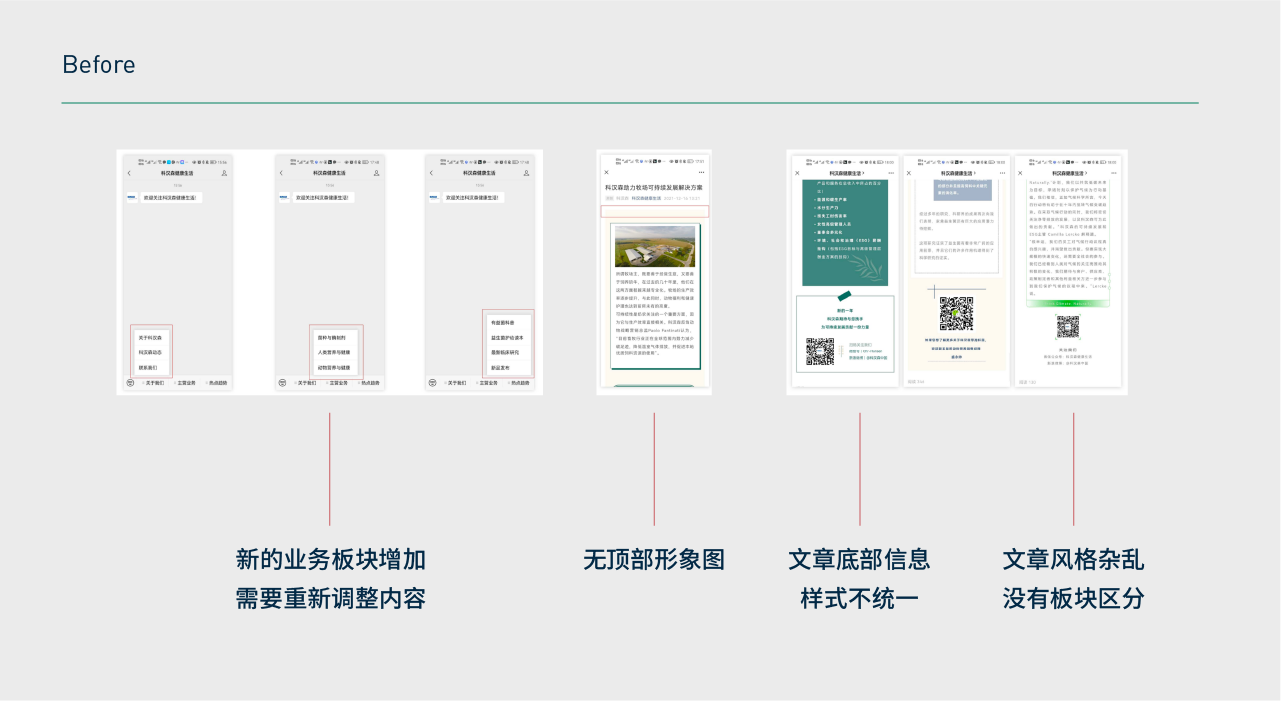Tap 热点趋势 tab under 新品发布 popup

point(520,383)
